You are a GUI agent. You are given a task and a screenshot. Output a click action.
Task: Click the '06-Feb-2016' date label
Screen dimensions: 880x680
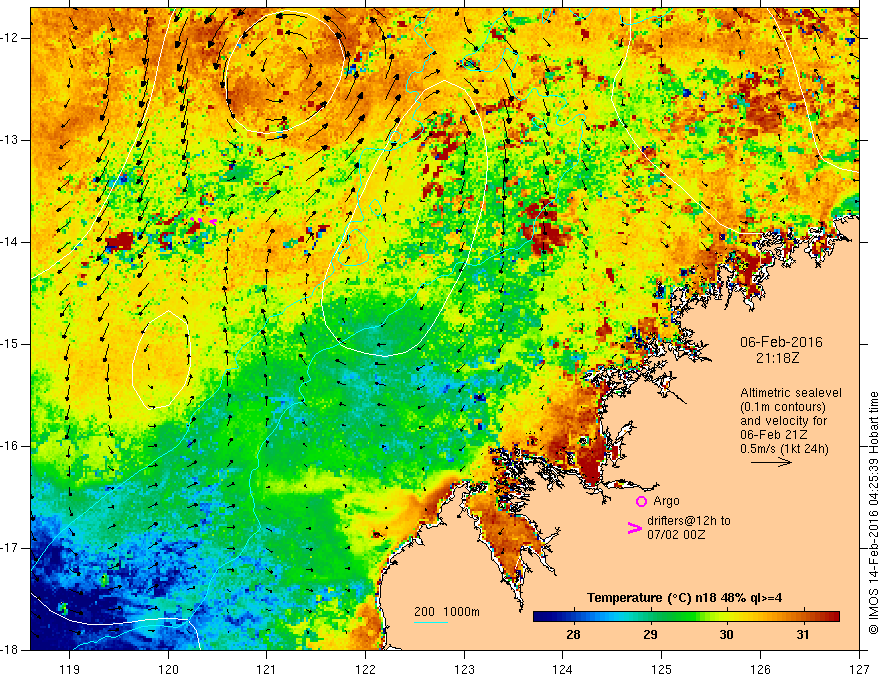[x=781, y=342]
